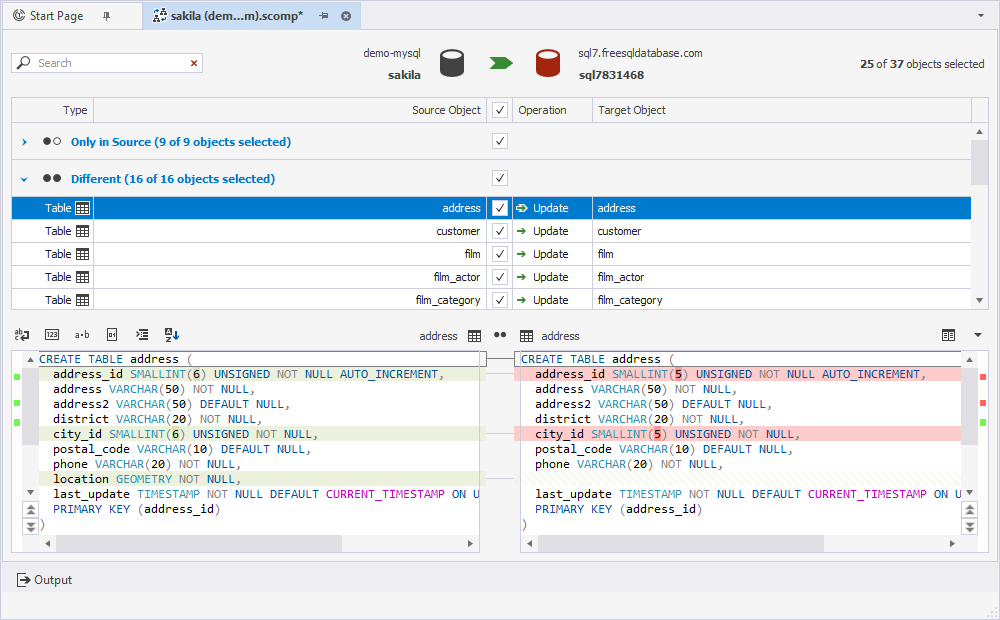The width and height of the screenshot is (1000, 620).
Task: Click left code pane scroll down arrow
Action: point(30,492)
